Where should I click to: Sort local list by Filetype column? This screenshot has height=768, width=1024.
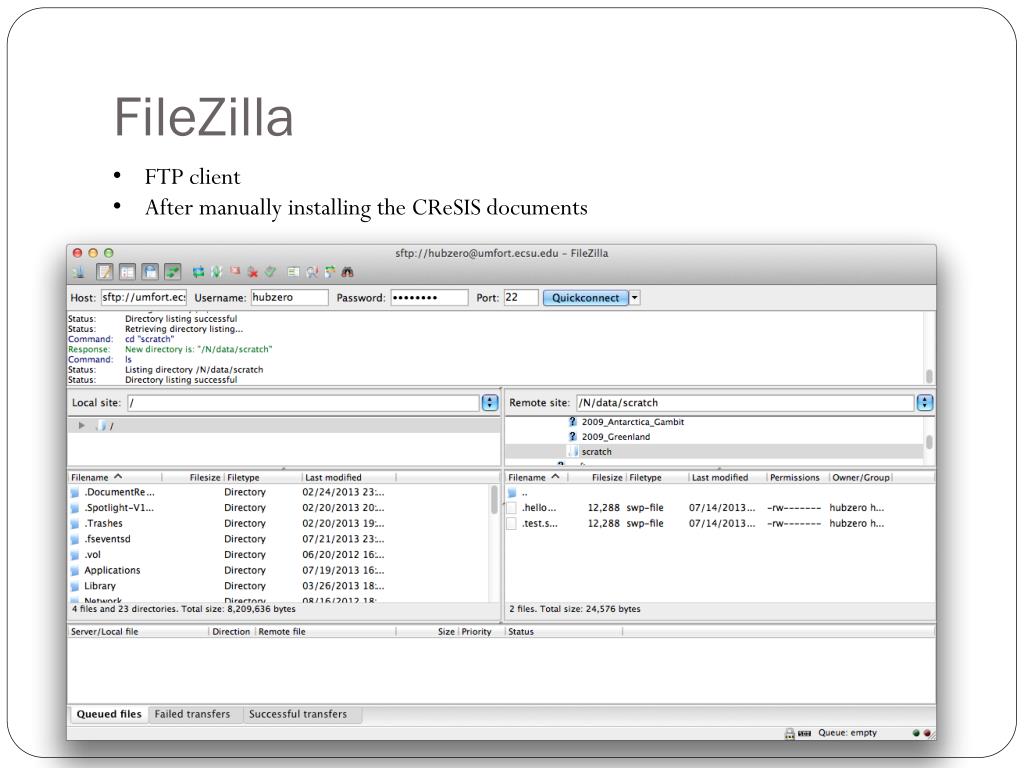coord(263,477)
